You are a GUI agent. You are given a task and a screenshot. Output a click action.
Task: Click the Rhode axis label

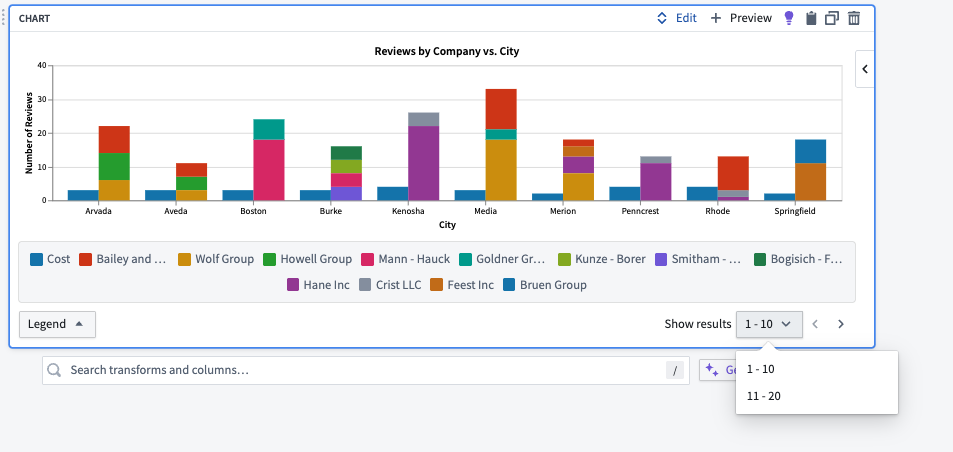point(718,211)
